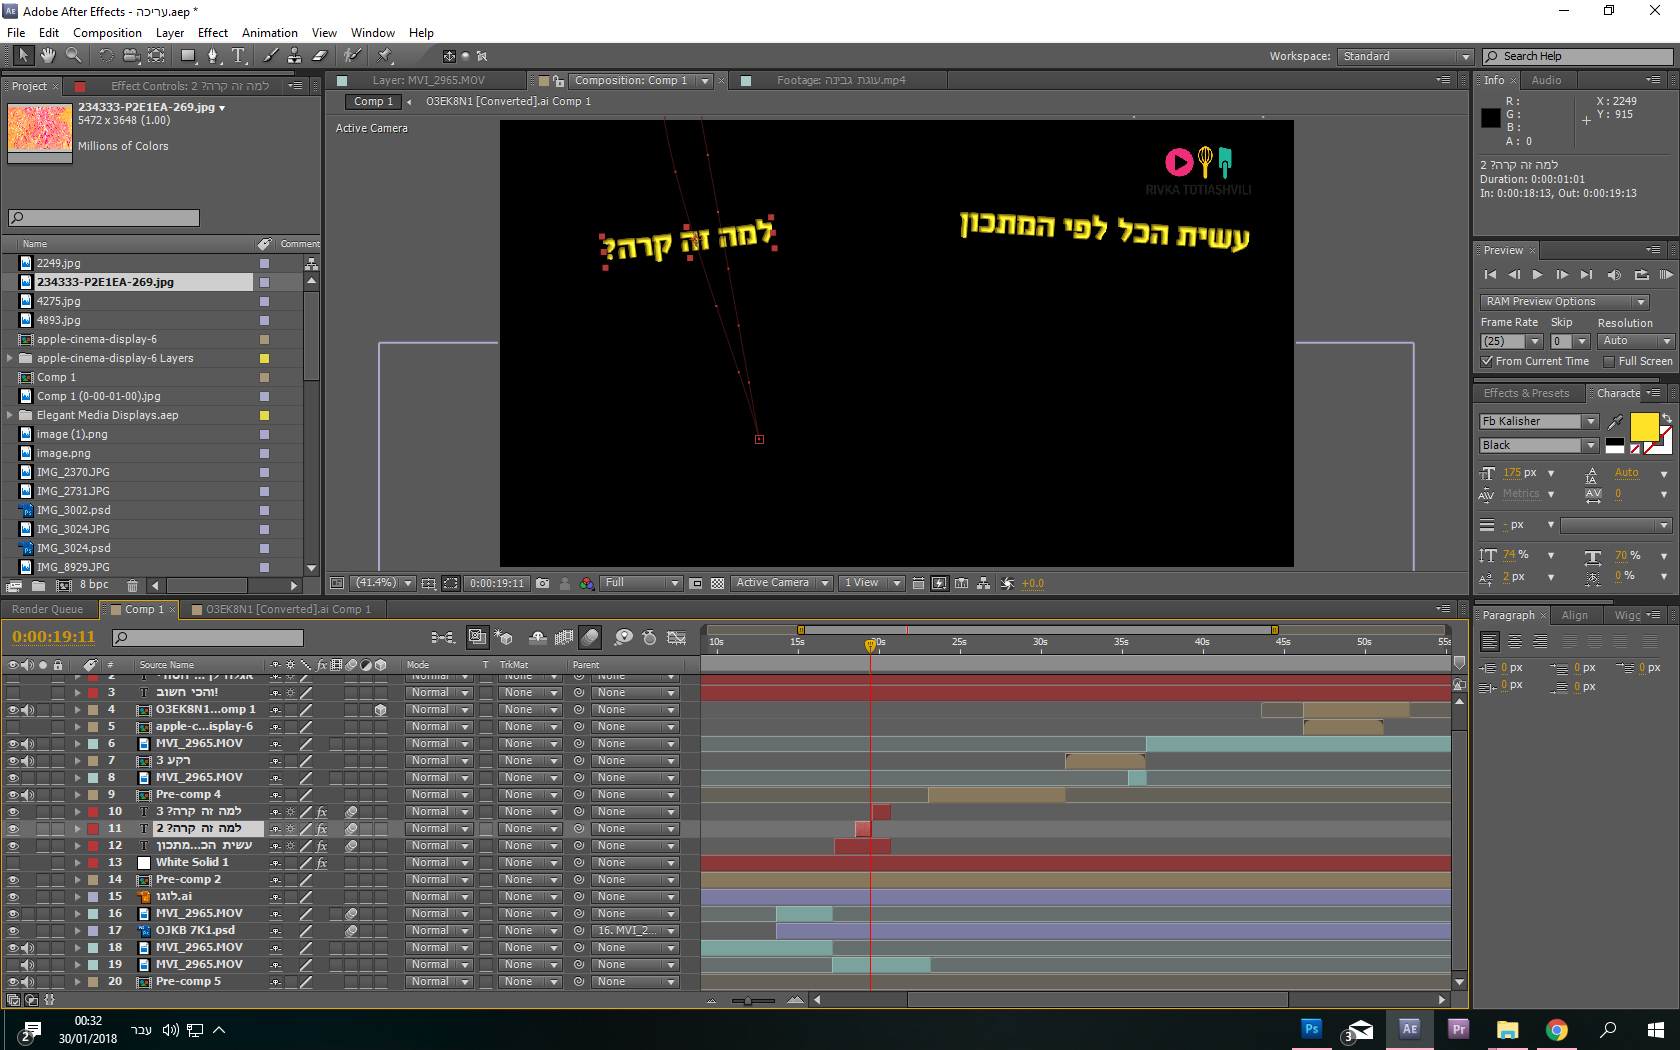Select the Eraser tool
The height and width of the screenshot is (1050, 1680).
click(320, 56)
